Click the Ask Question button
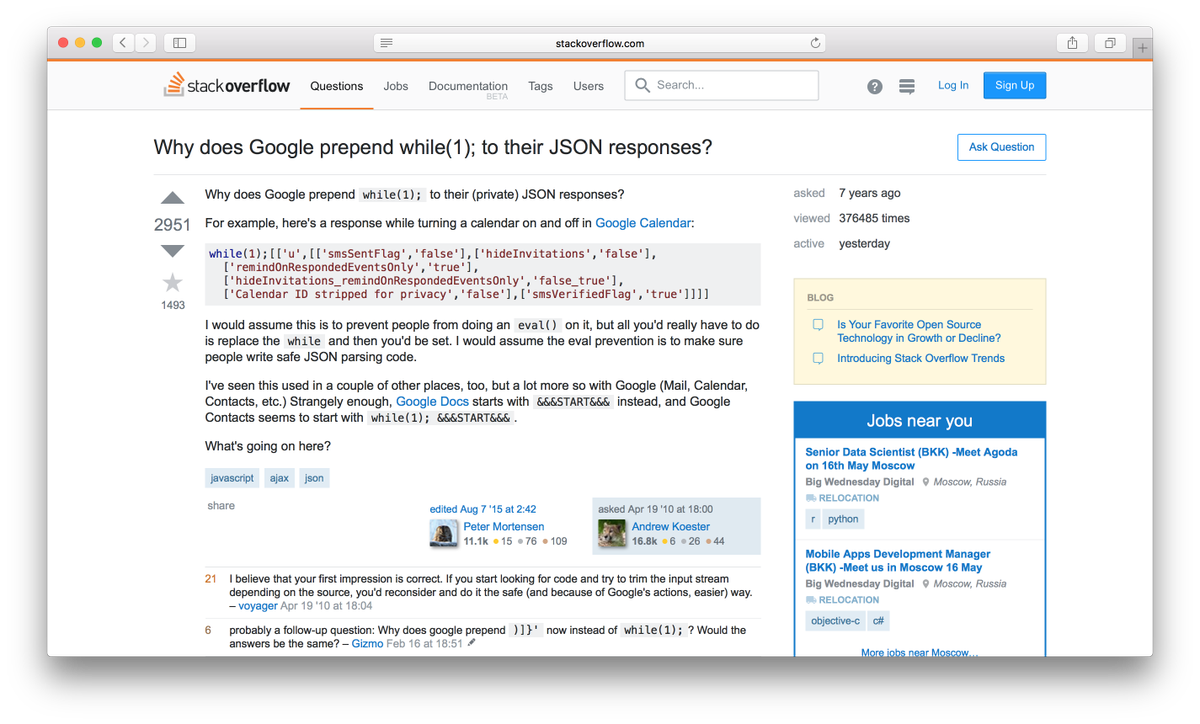1200x724 pixels. pos(1001,147)
